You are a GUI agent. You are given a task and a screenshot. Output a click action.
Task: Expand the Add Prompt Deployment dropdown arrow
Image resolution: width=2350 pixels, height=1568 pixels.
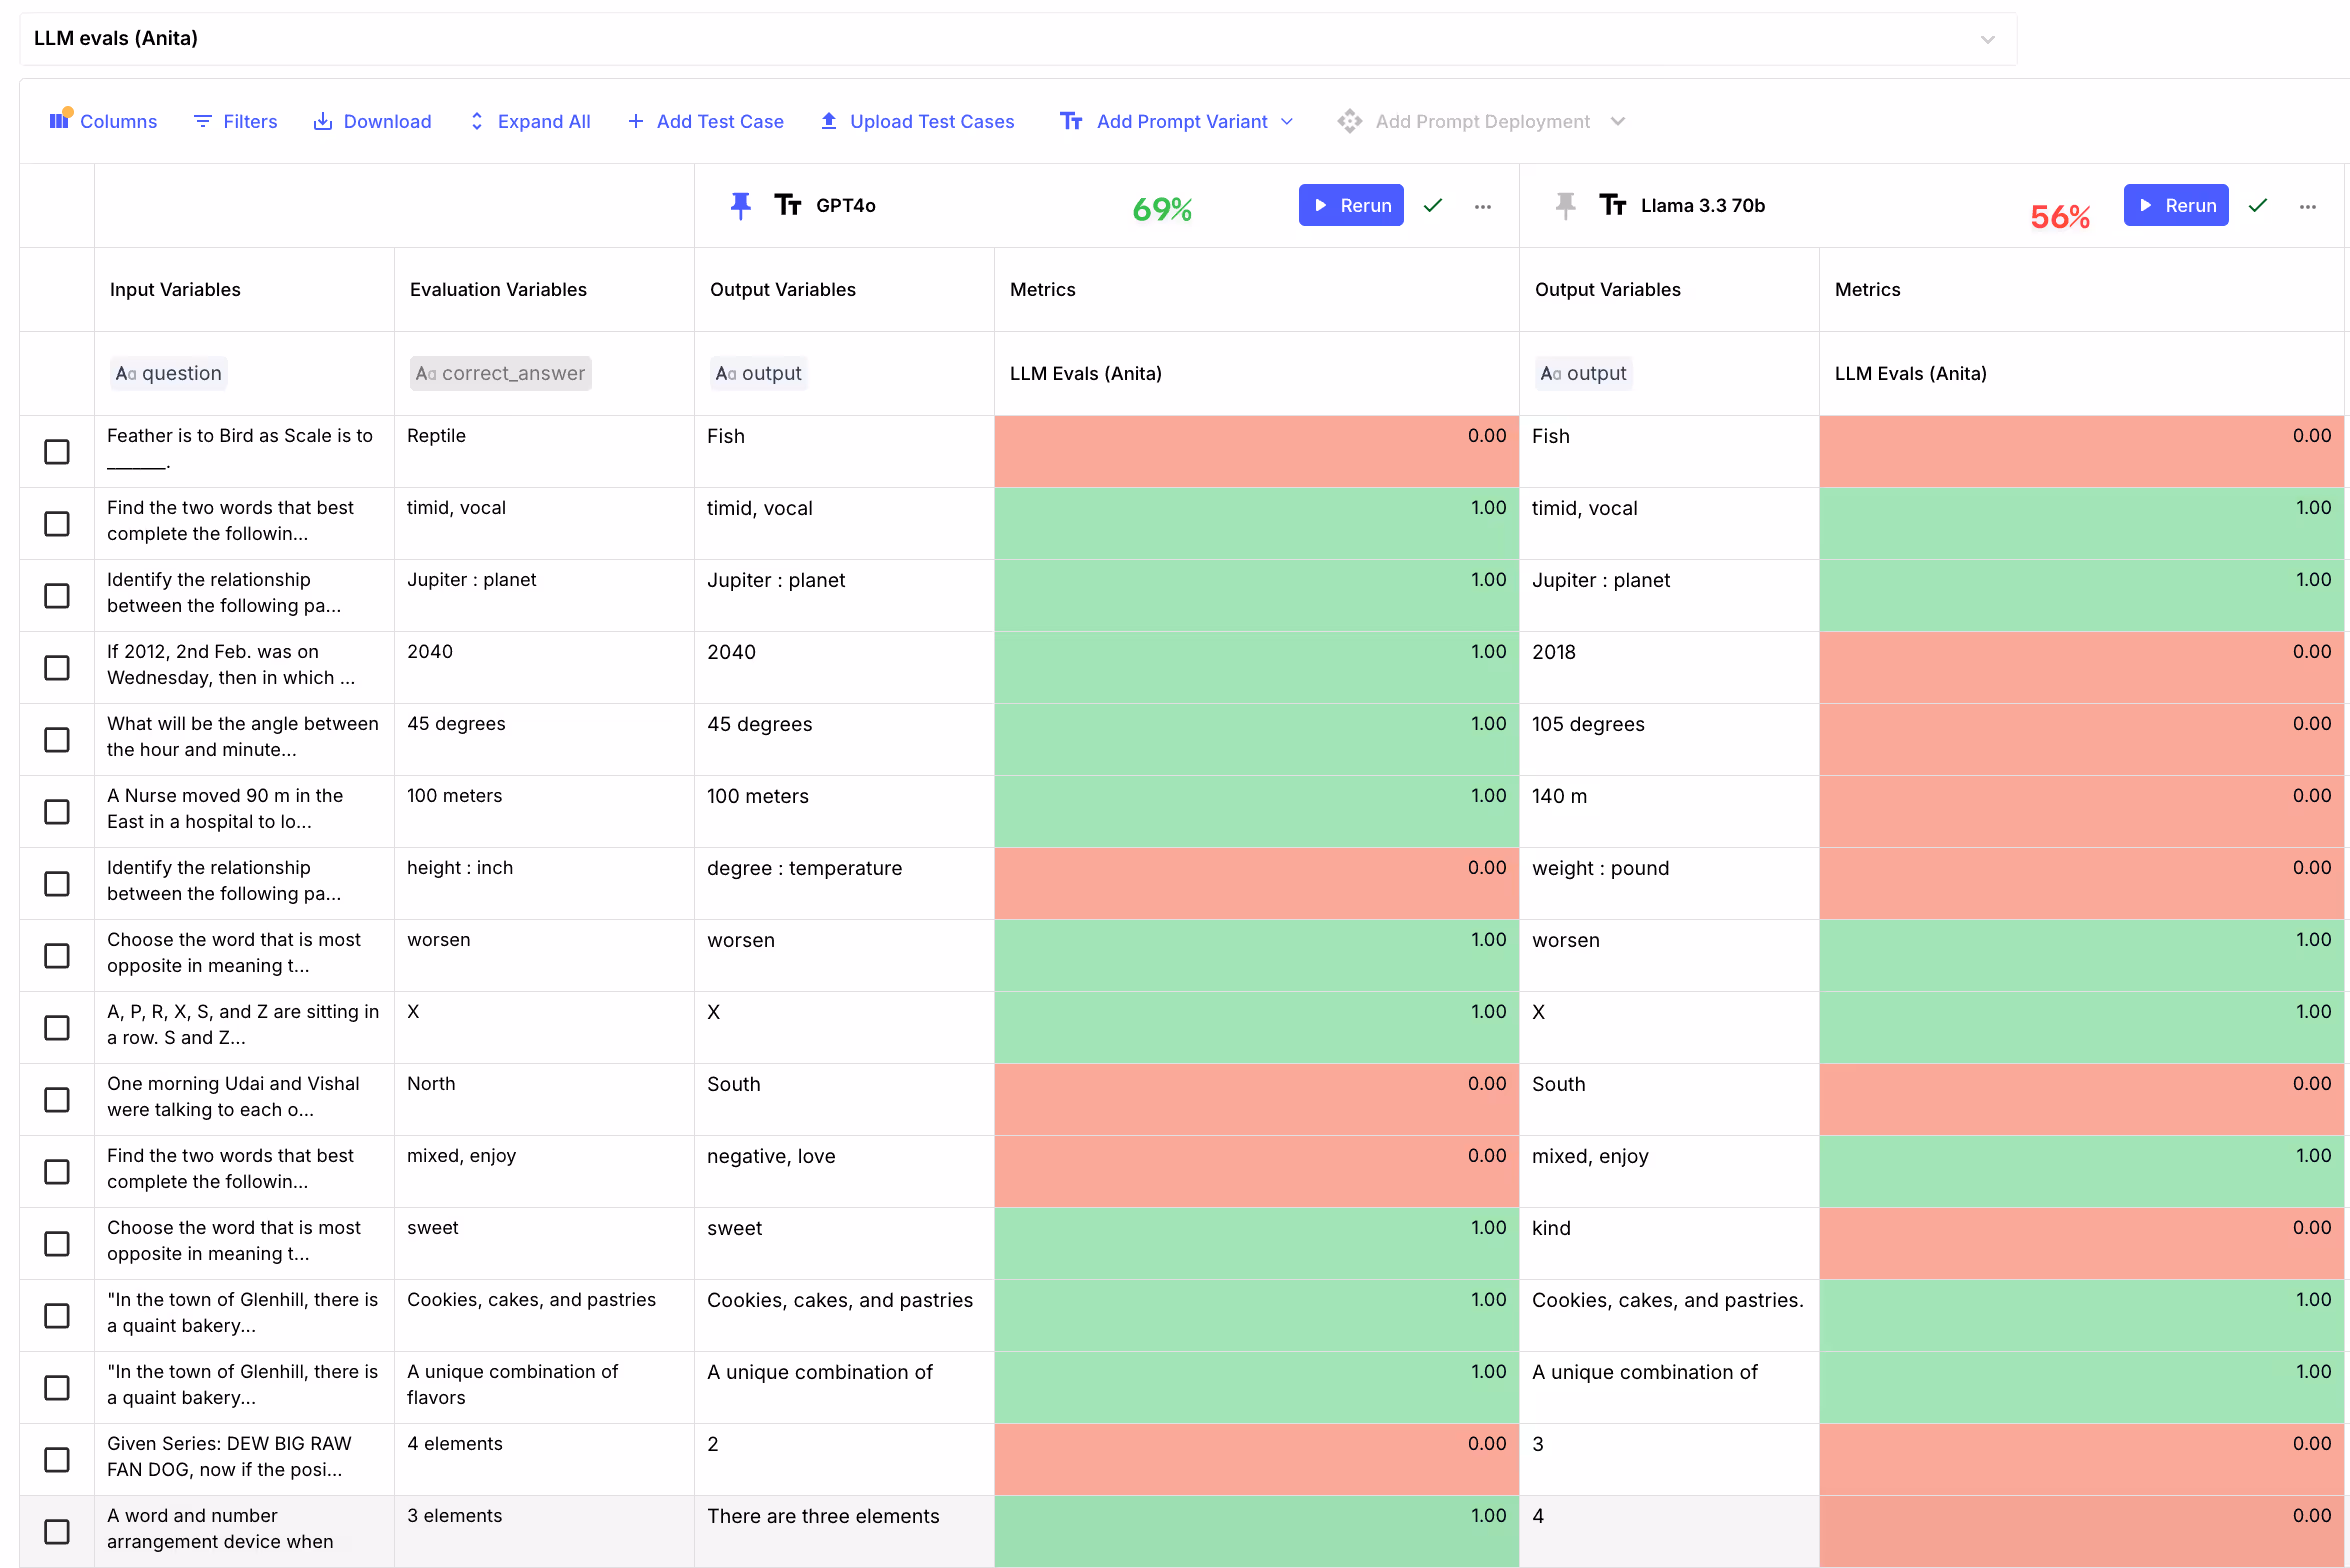[1618, 121]
